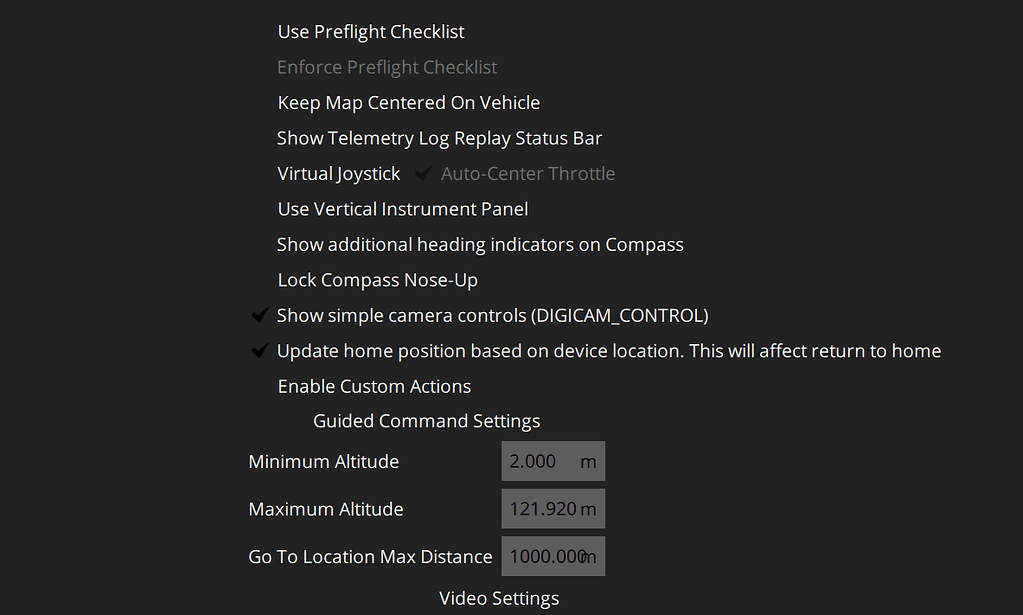Show additional heading indicators on Compass
Viewport: 1023px width, 615px height.
click(x=480, y=243)
